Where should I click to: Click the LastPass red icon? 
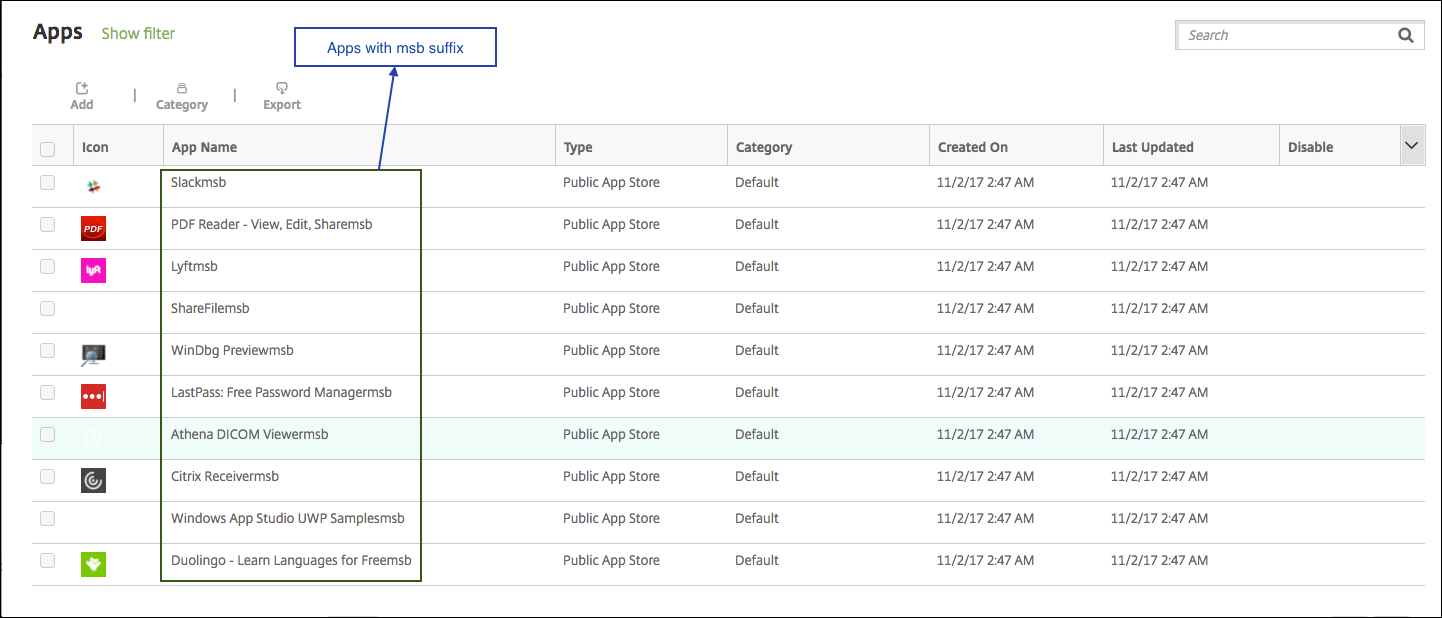pyautogui.click(x=93, y=396)
